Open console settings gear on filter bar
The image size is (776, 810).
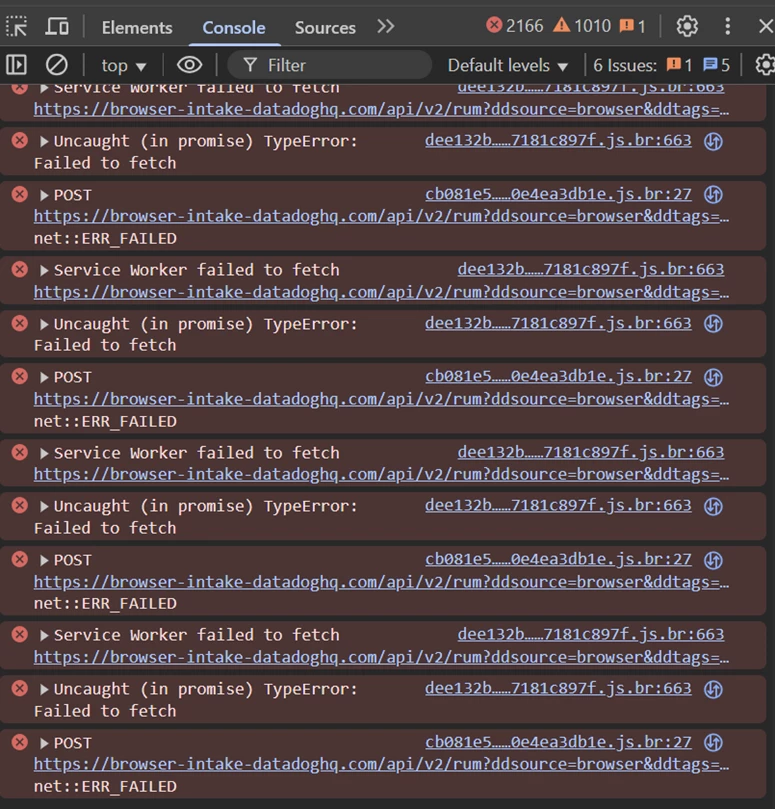coord(765,65)
